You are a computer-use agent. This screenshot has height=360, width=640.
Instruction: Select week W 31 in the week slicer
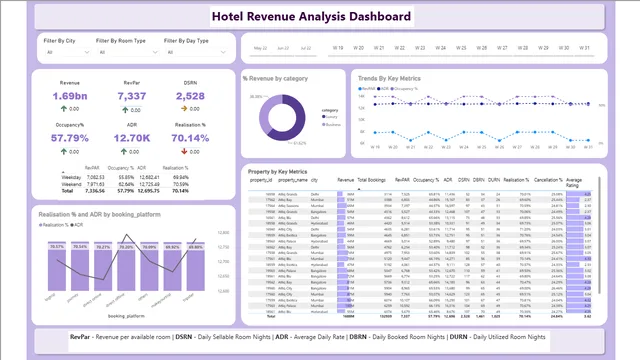(584, 48)
